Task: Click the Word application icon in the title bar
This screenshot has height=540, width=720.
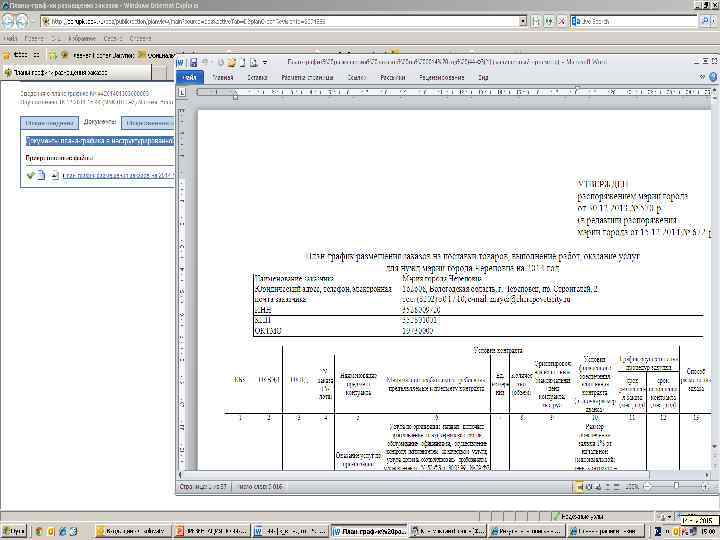Action: click(x=180, y=62)
